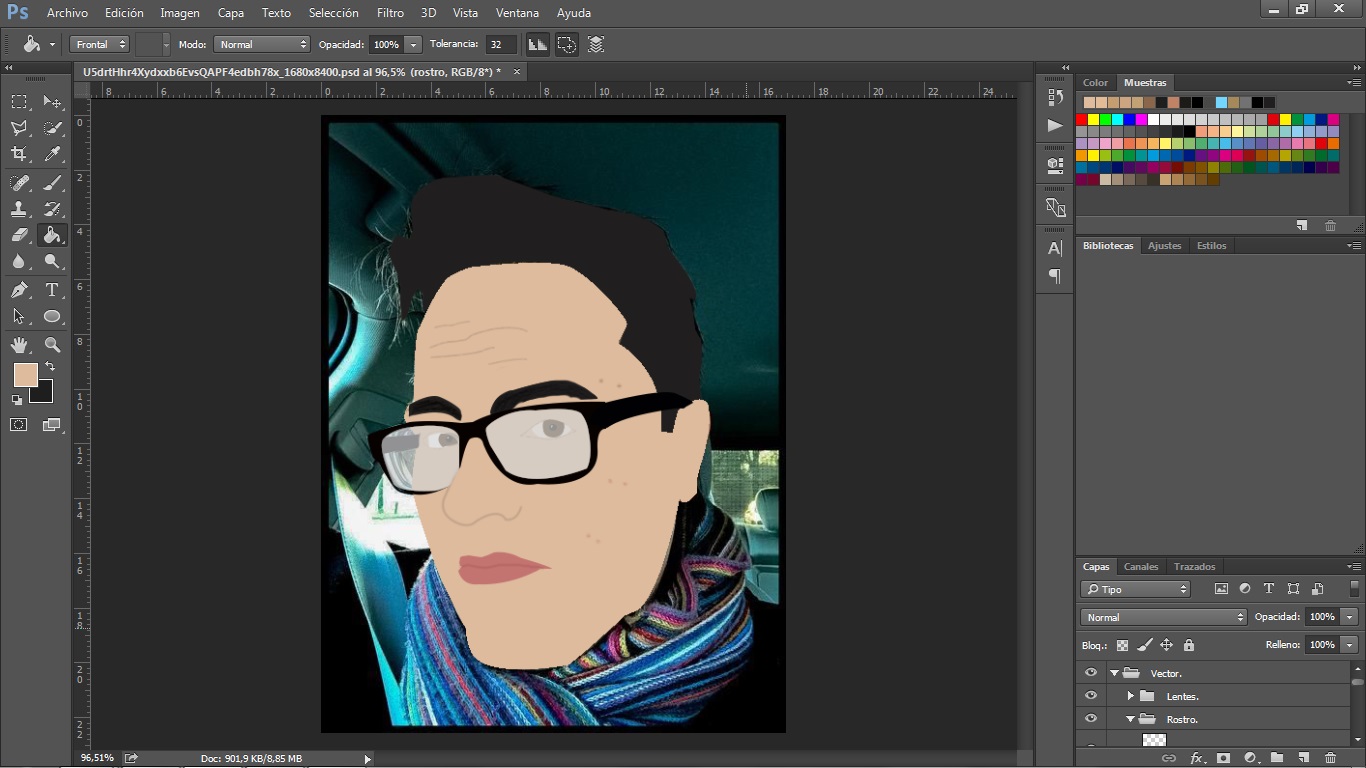Select the Spot Healing Brush tool

[x=19, y=183]
